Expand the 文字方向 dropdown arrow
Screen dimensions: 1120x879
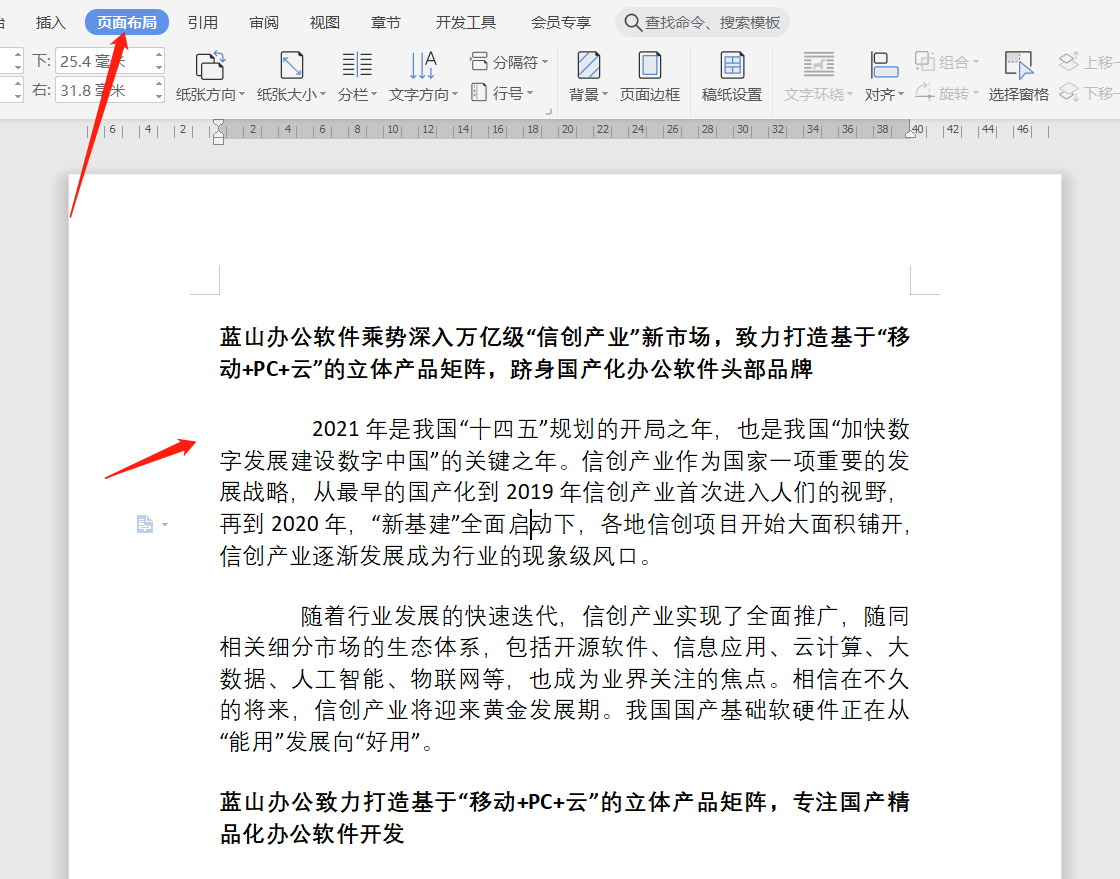455,94
